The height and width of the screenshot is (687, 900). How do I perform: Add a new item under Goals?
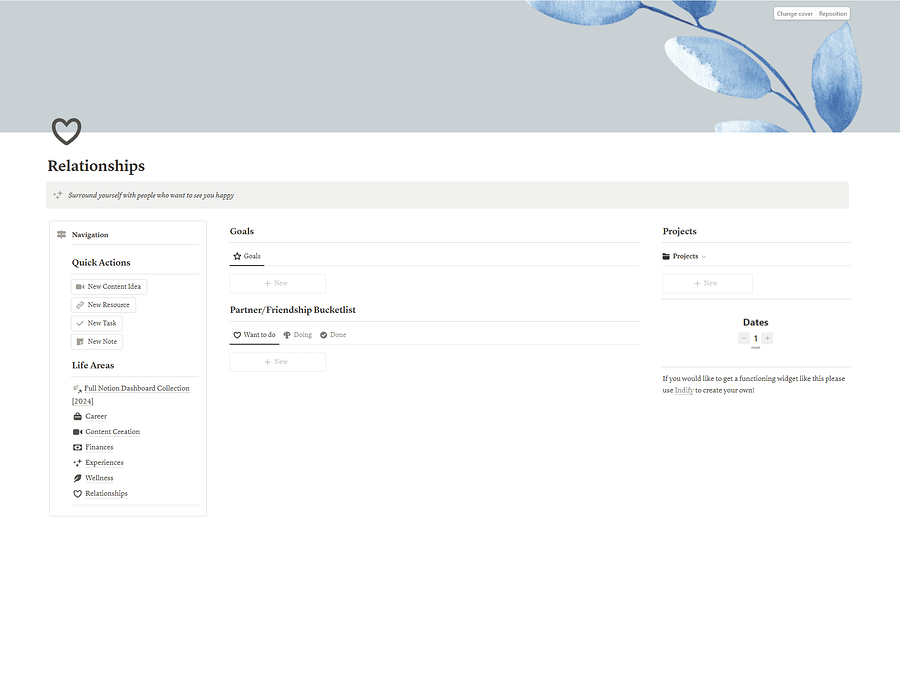point(278,284)
